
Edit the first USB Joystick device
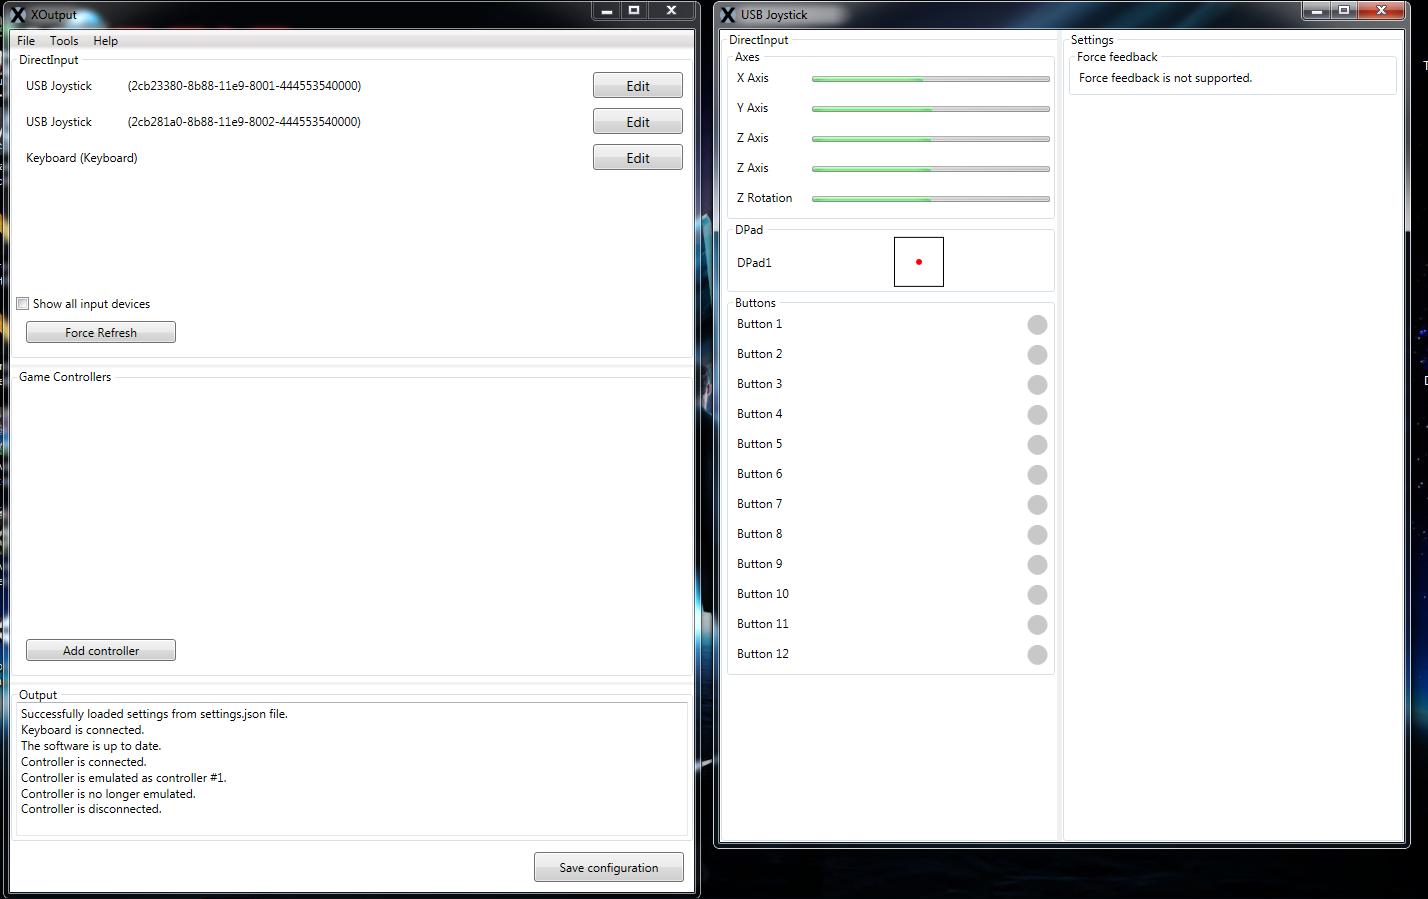[x=637, y=85]
